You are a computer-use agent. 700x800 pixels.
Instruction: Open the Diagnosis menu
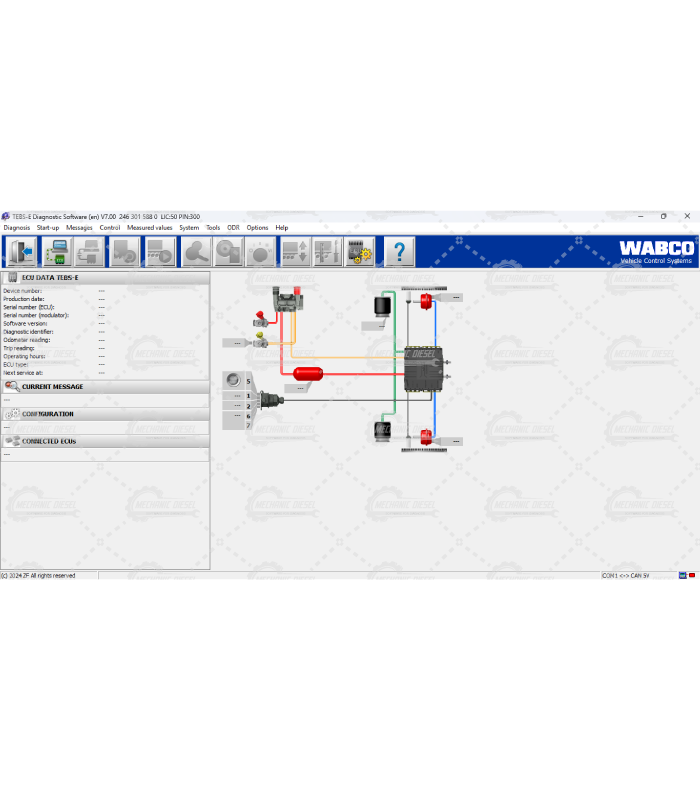[17, 228]
